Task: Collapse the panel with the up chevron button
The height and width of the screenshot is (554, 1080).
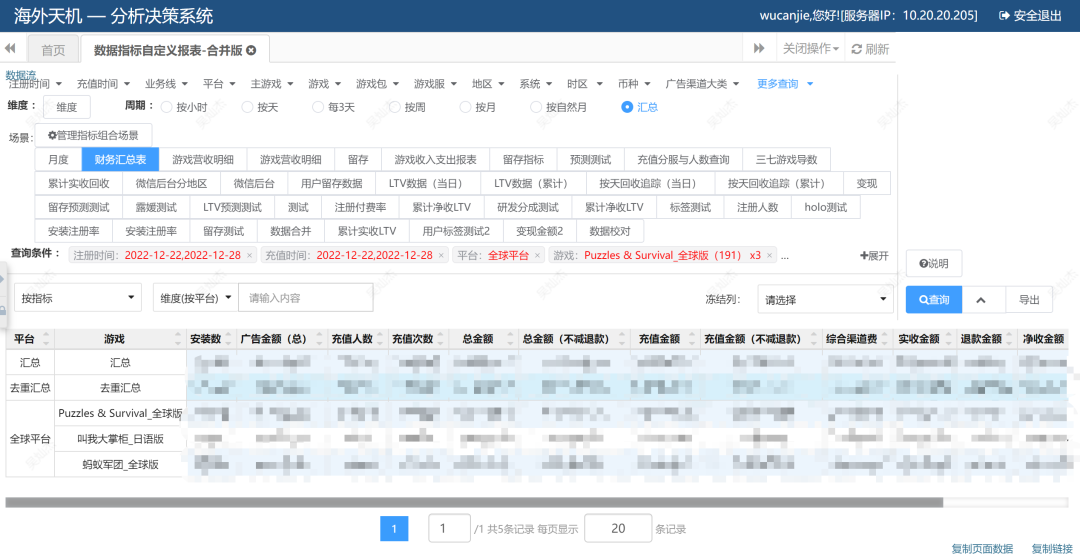Action: click(982, 300)
